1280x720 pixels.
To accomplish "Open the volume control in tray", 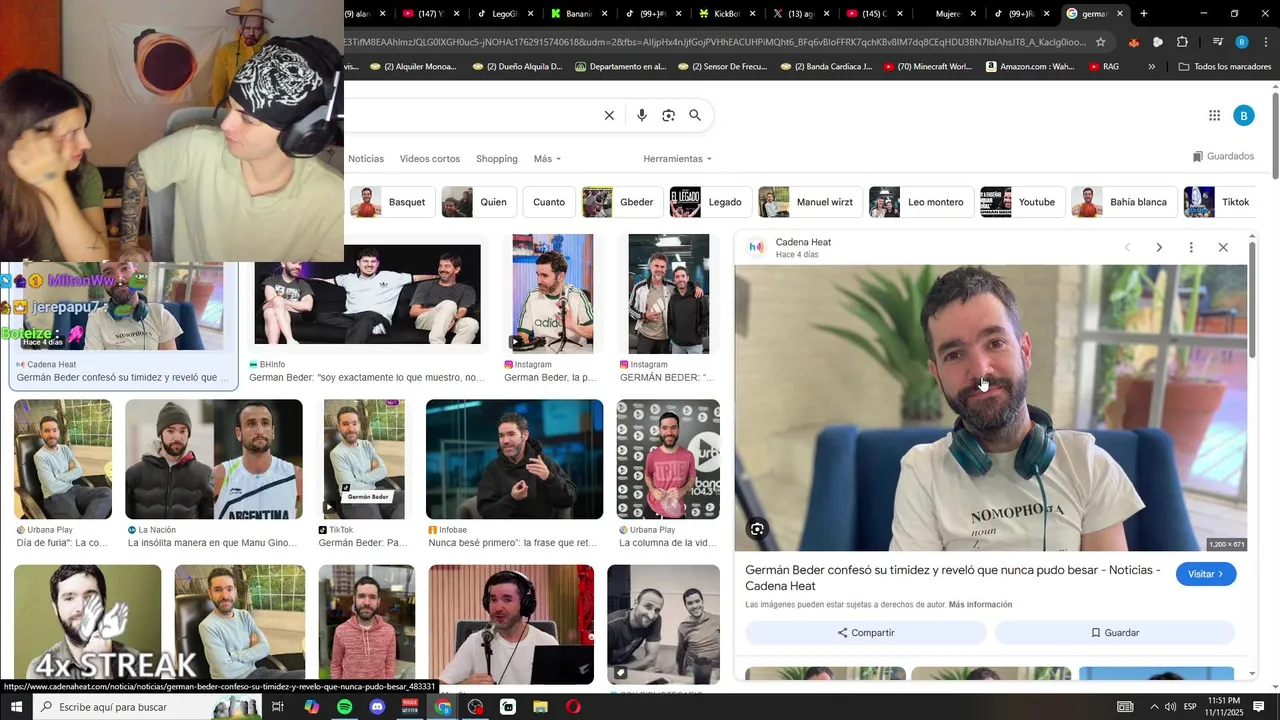I will [1171, 707].
